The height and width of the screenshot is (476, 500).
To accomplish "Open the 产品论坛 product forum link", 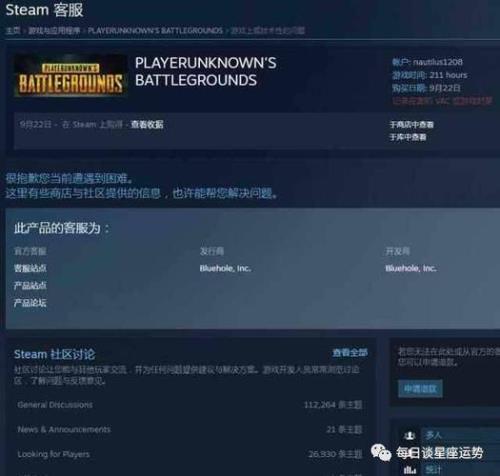I will pyautogui.click(x=30, y=303).
